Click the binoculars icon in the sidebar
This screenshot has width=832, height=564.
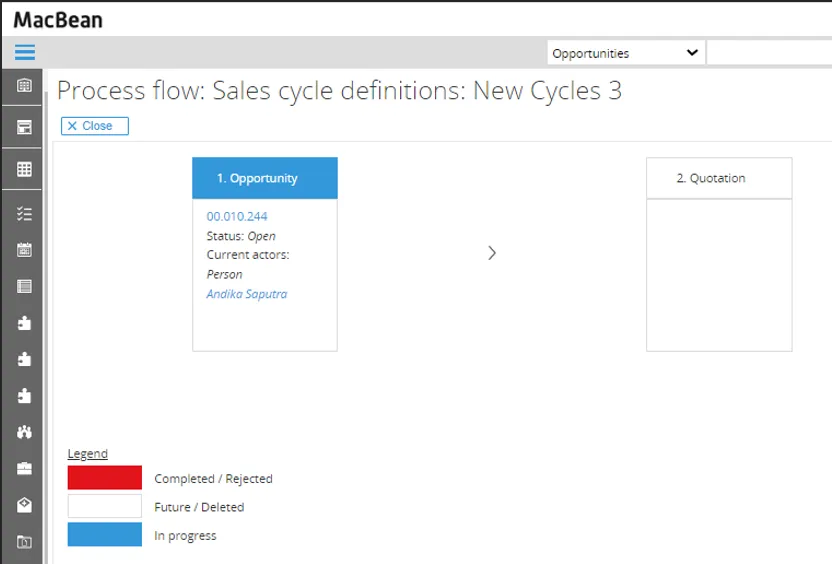[x=25, y=432]
